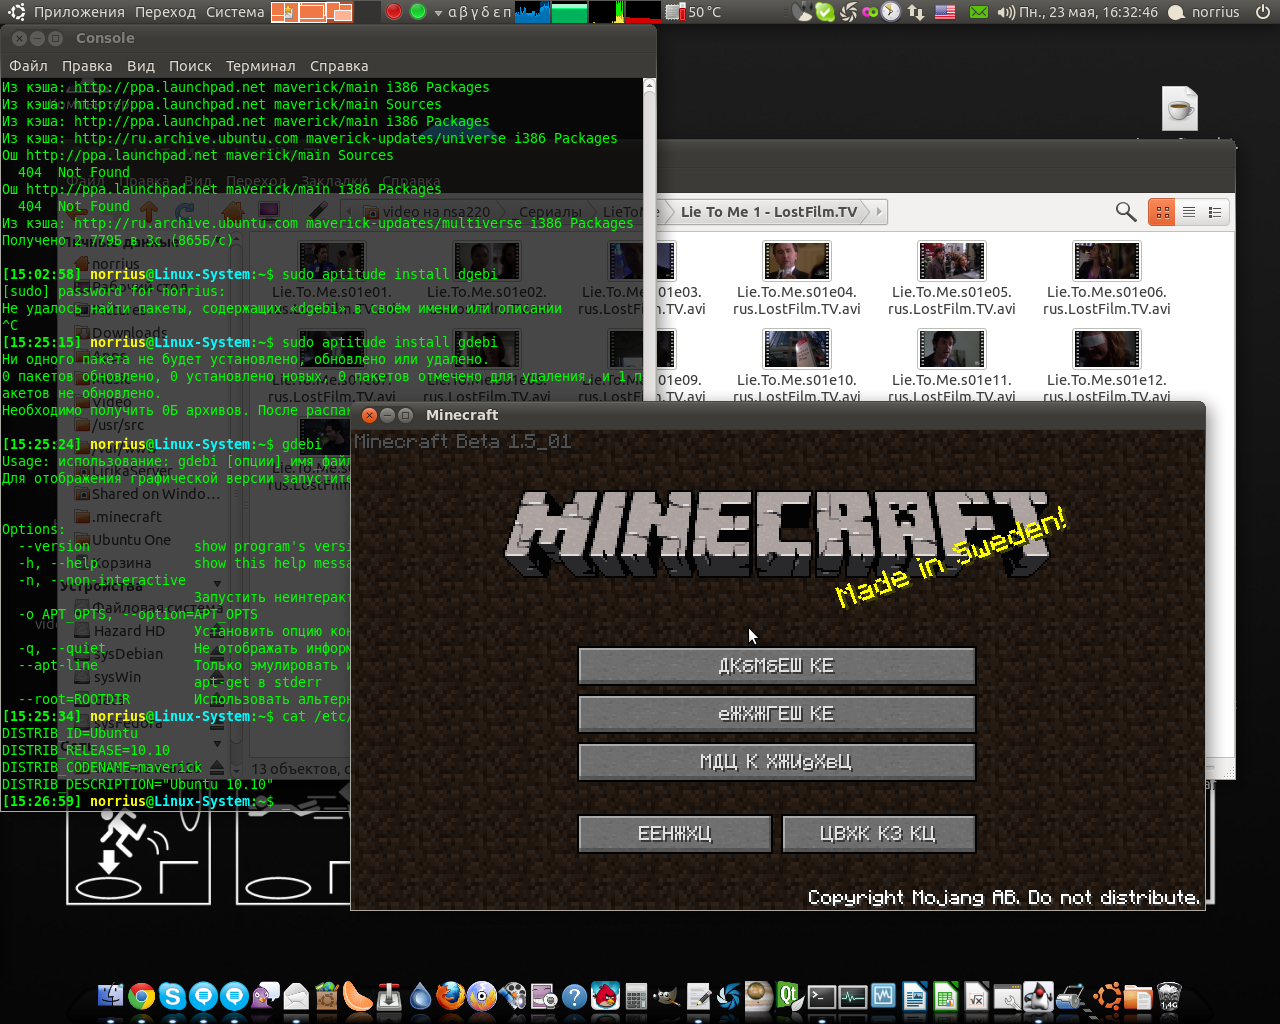The height and width of the screenshot is (1024, 1280).
Task: Open system monitor from the dock
Action: (853, 997)
